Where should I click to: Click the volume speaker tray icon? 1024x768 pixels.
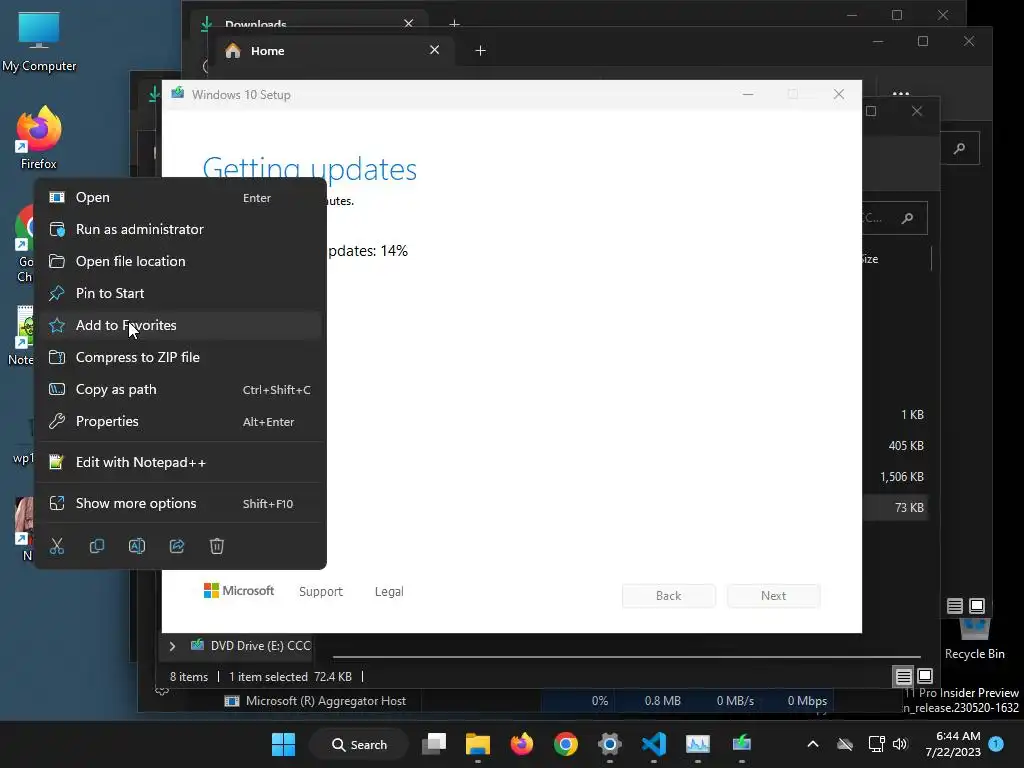(900, 744)
